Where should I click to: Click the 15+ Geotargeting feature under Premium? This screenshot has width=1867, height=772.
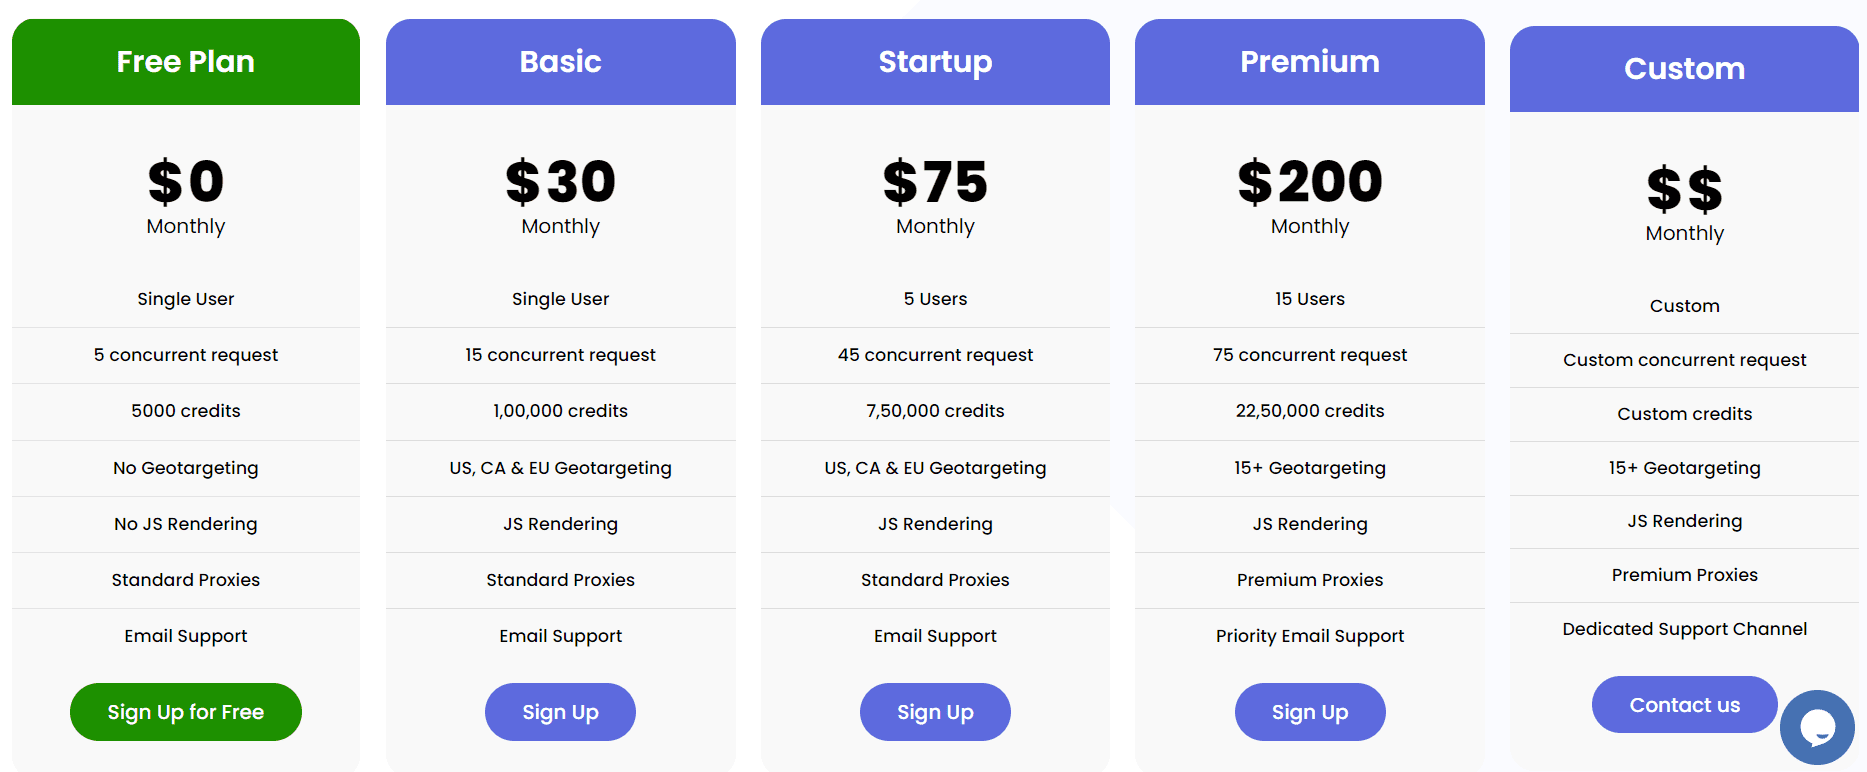[1310, 467]
